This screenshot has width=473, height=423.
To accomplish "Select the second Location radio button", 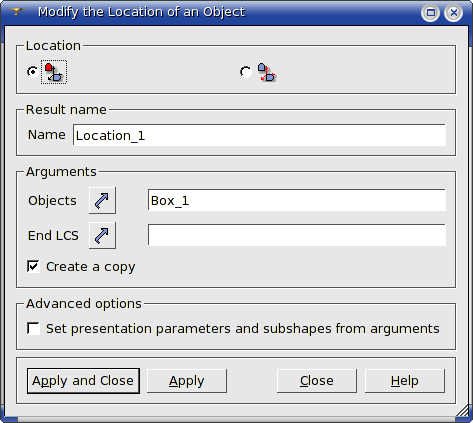I will [246, 72].
